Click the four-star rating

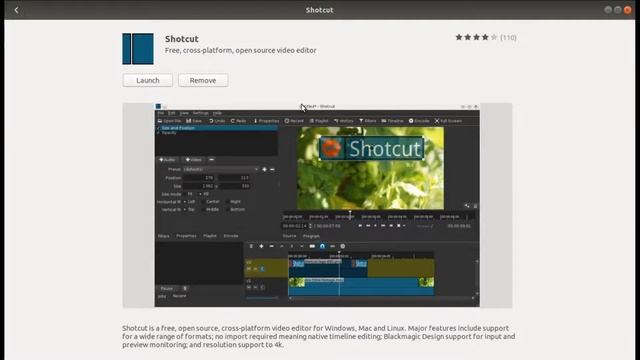[476, 38]
